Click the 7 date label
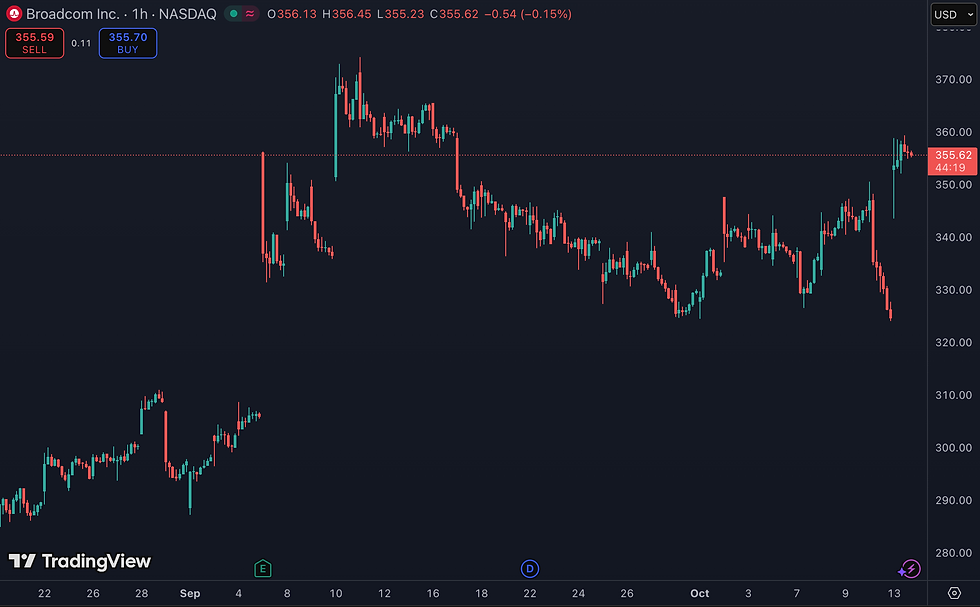This screenshot has height=607, width=980. click(x=796, y=593)
